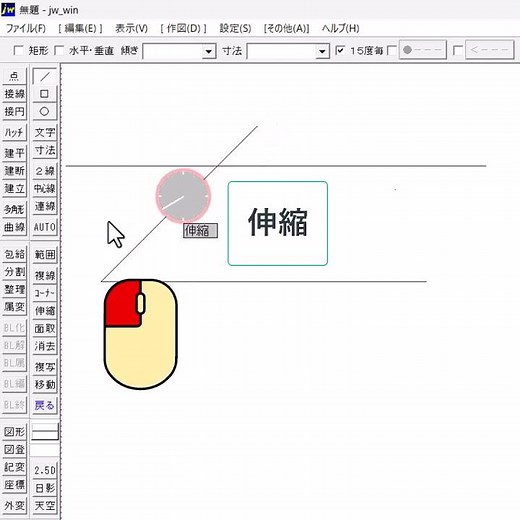The height and width of the screenshot is (520, 520).
Task: Click the small 伸縮 label below clock menu
Action: (200, 231)
